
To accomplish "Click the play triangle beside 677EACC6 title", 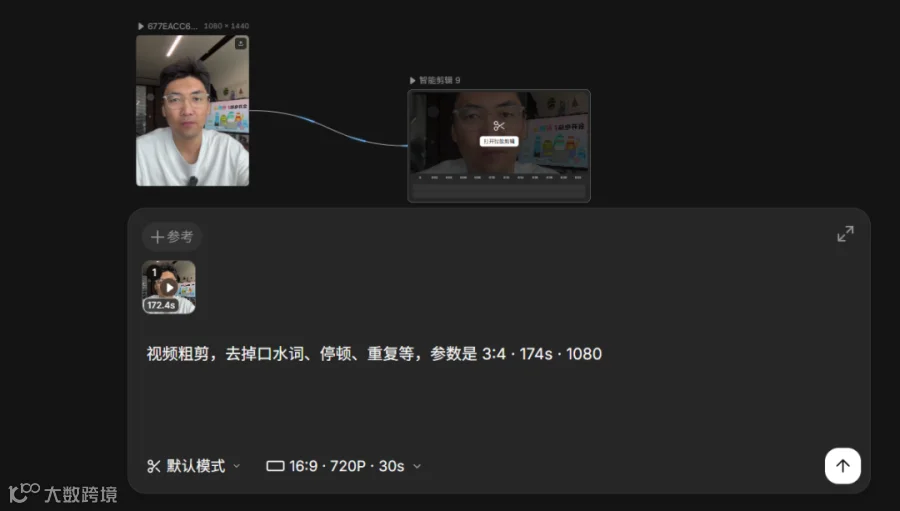I will tap(141, 26).
